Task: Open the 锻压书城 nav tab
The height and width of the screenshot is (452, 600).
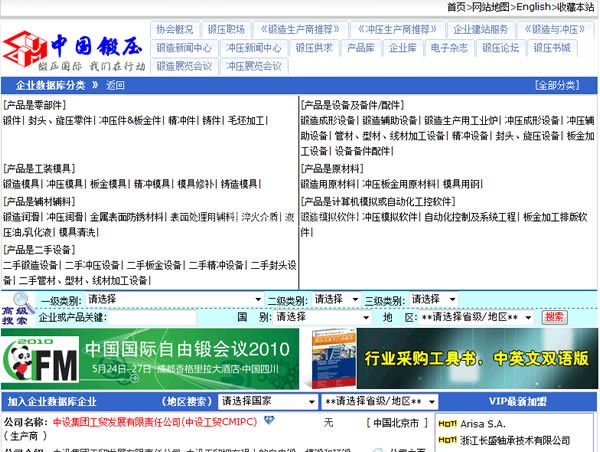Action: [552, 48]
